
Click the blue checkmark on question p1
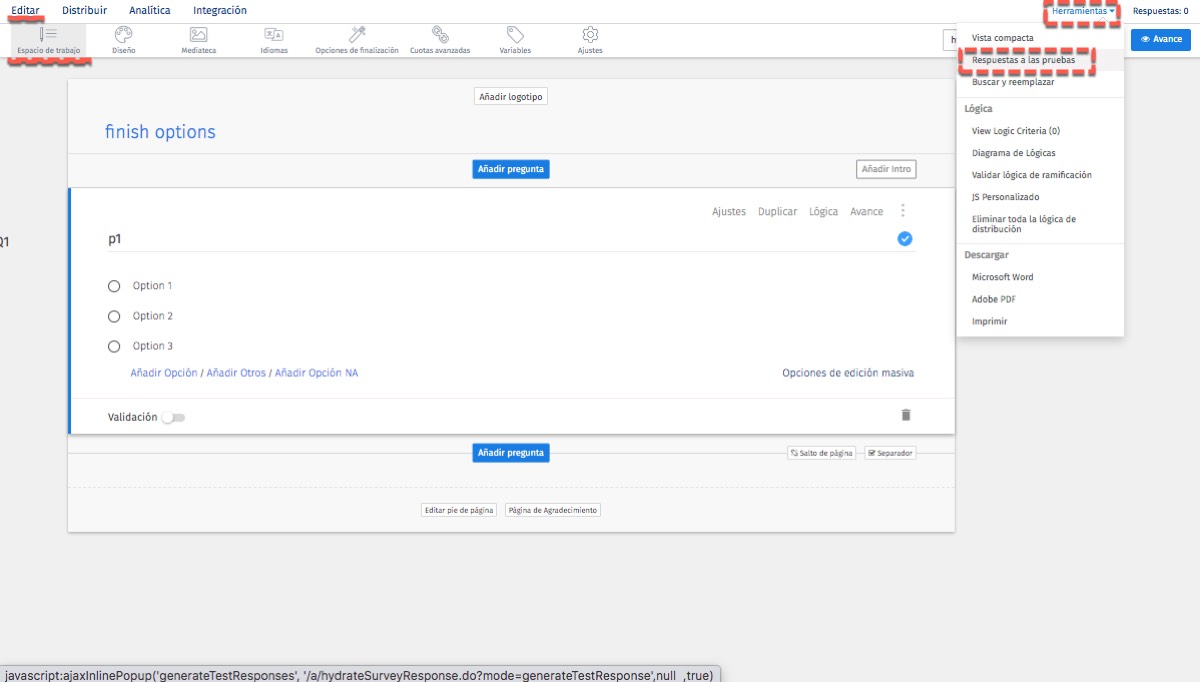905,239
